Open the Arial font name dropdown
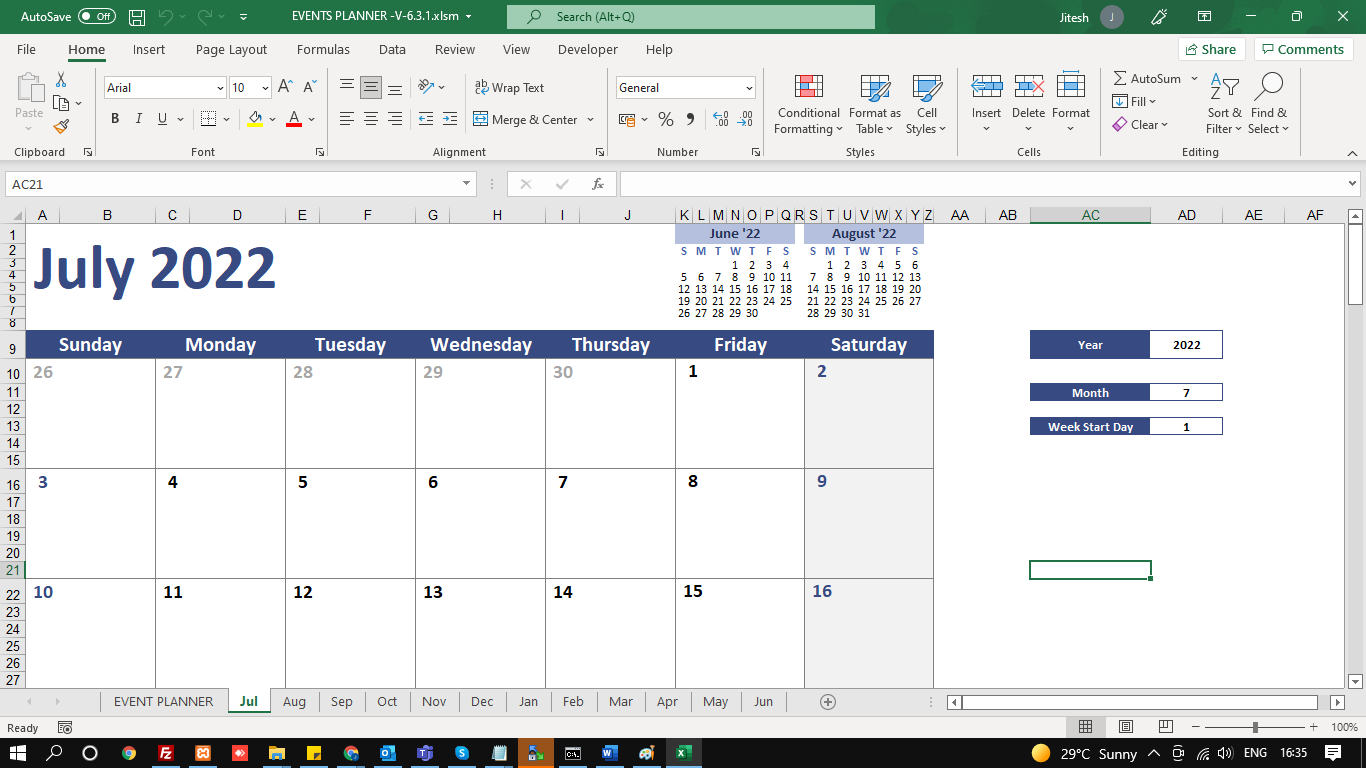Screen dimensions: 1366x768 pyautogui.click(x=220, y=88)
